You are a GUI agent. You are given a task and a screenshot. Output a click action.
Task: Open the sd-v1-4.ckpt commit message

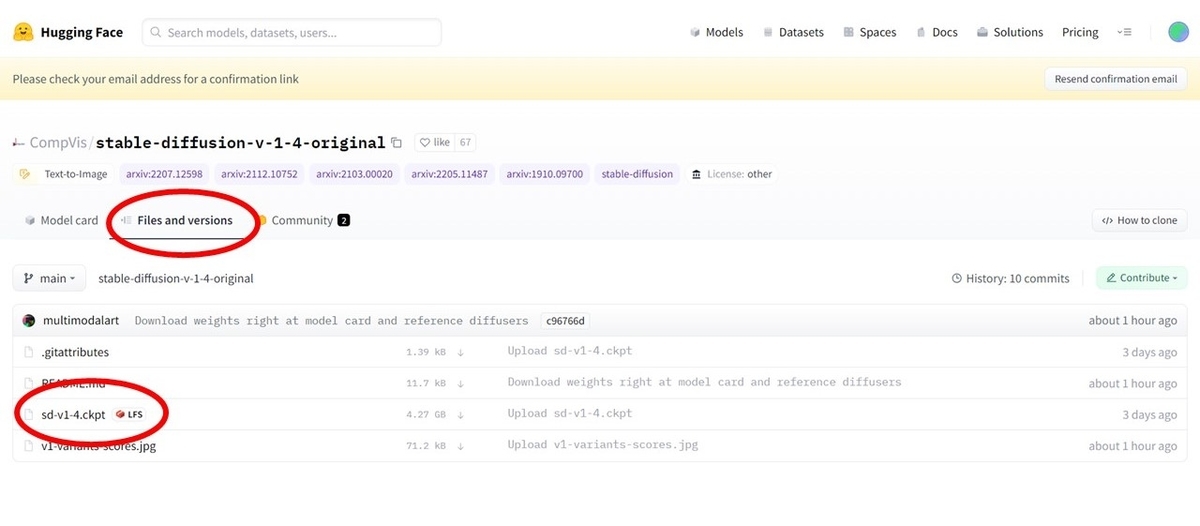point(570,414)
